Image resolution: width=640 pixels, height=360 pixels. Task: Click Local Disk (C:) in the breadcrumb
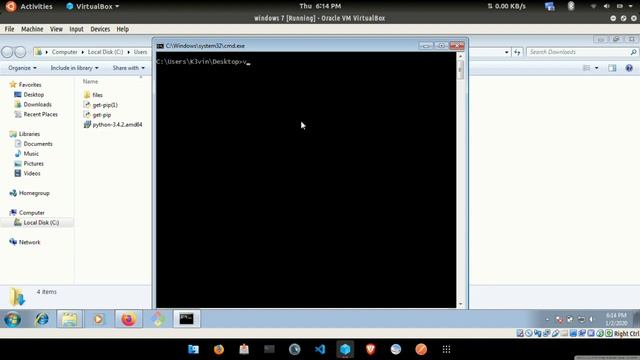pyautogui.click(x=105, y=52)
